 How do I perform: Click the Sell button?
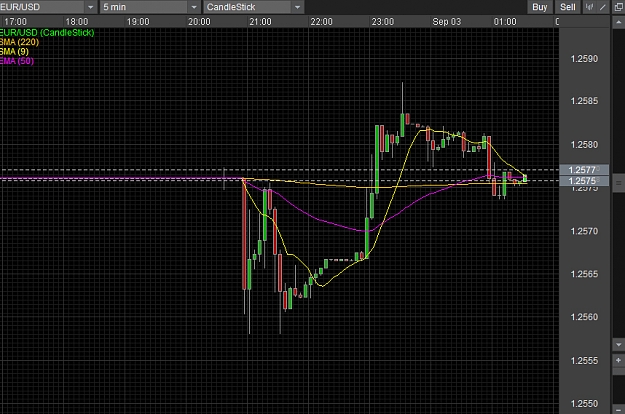pos(568,7)
